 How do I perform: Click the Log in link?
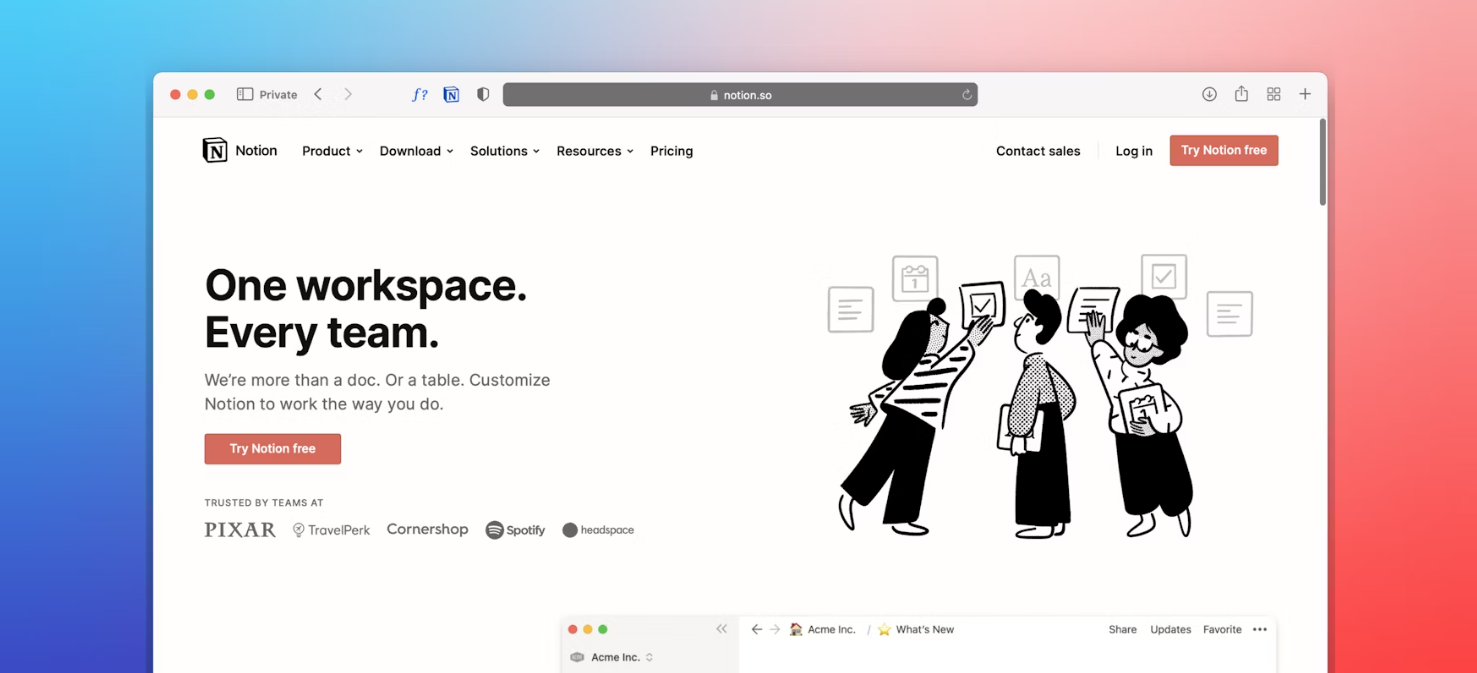(1134, 151)
